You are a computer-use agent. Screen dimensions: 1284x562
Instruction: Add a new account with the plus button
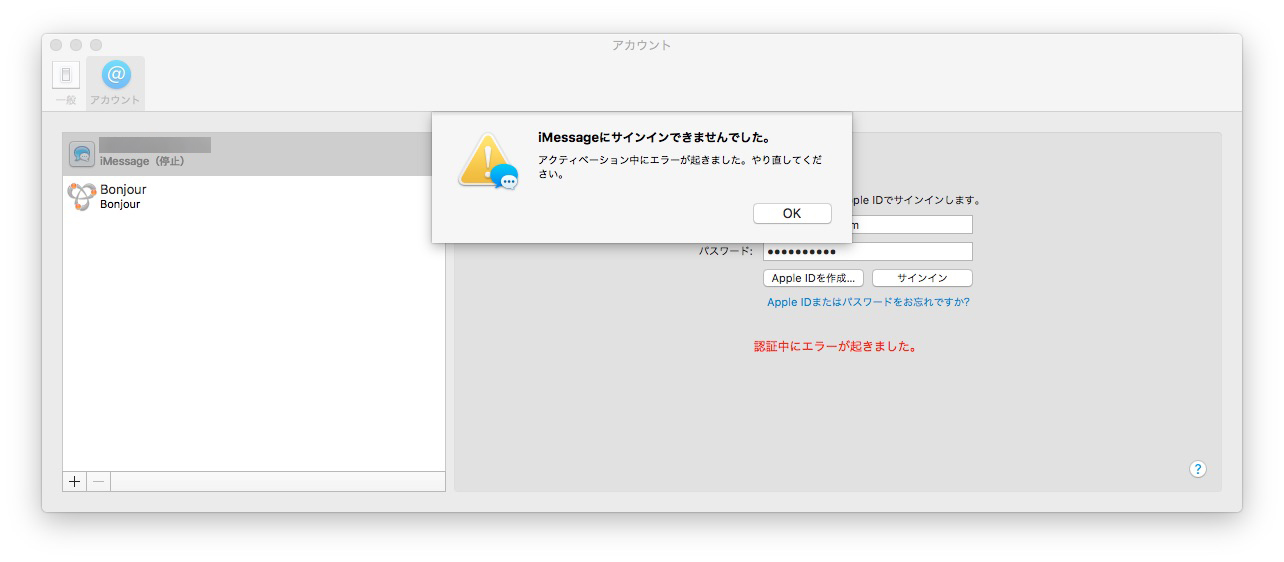[75, 481]
